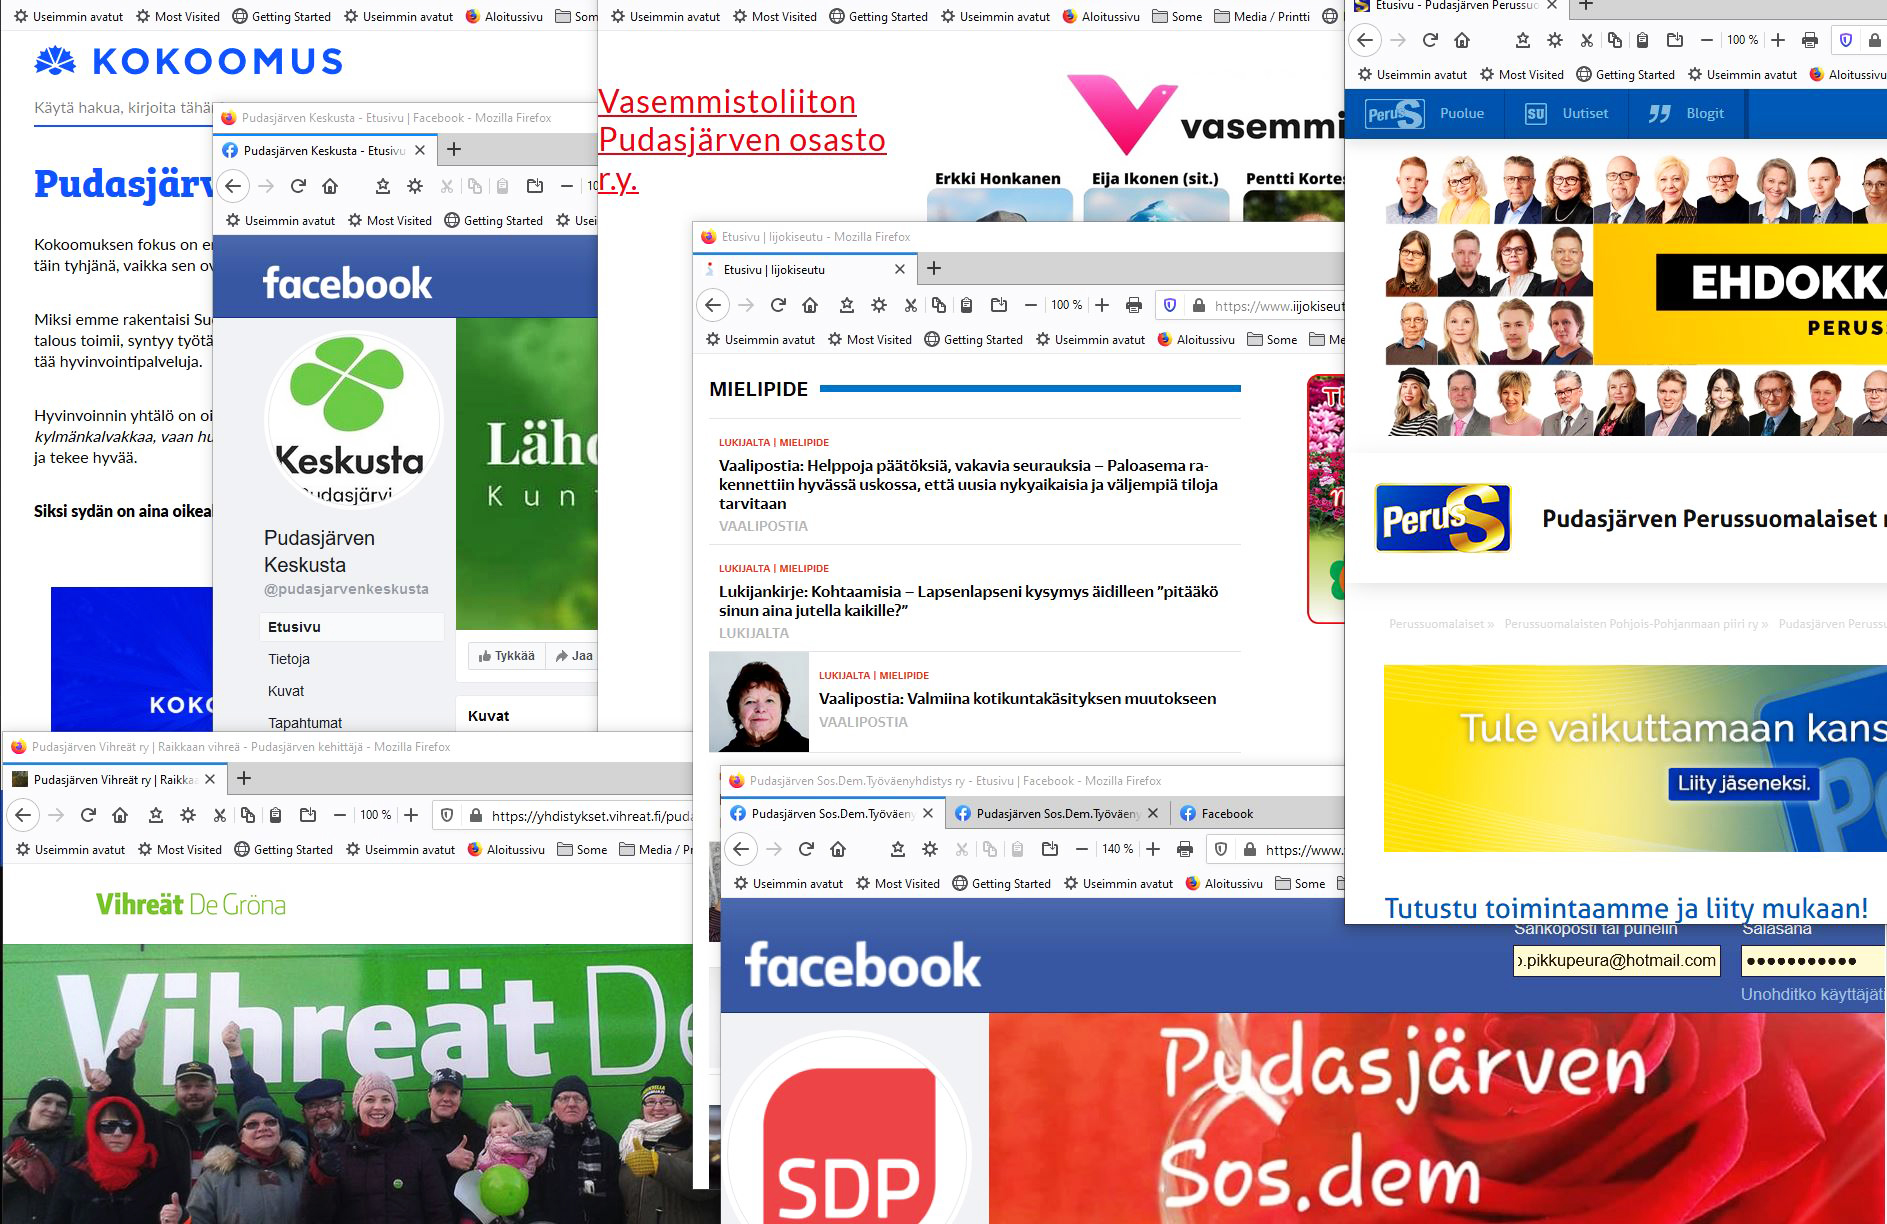Open the Tutustu toimintaamme ja liity mukaan! link

coord(1626,908)
